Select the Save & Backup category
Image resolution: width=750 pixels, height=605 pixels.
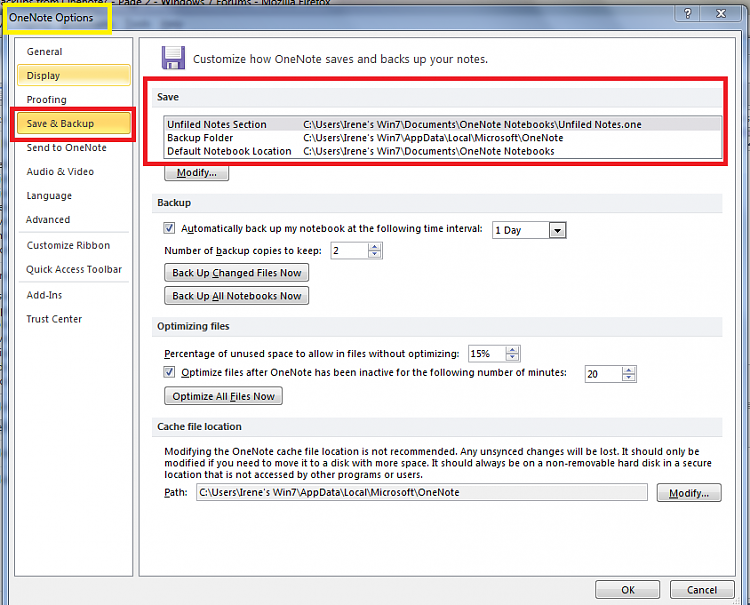tap(73, 123)
